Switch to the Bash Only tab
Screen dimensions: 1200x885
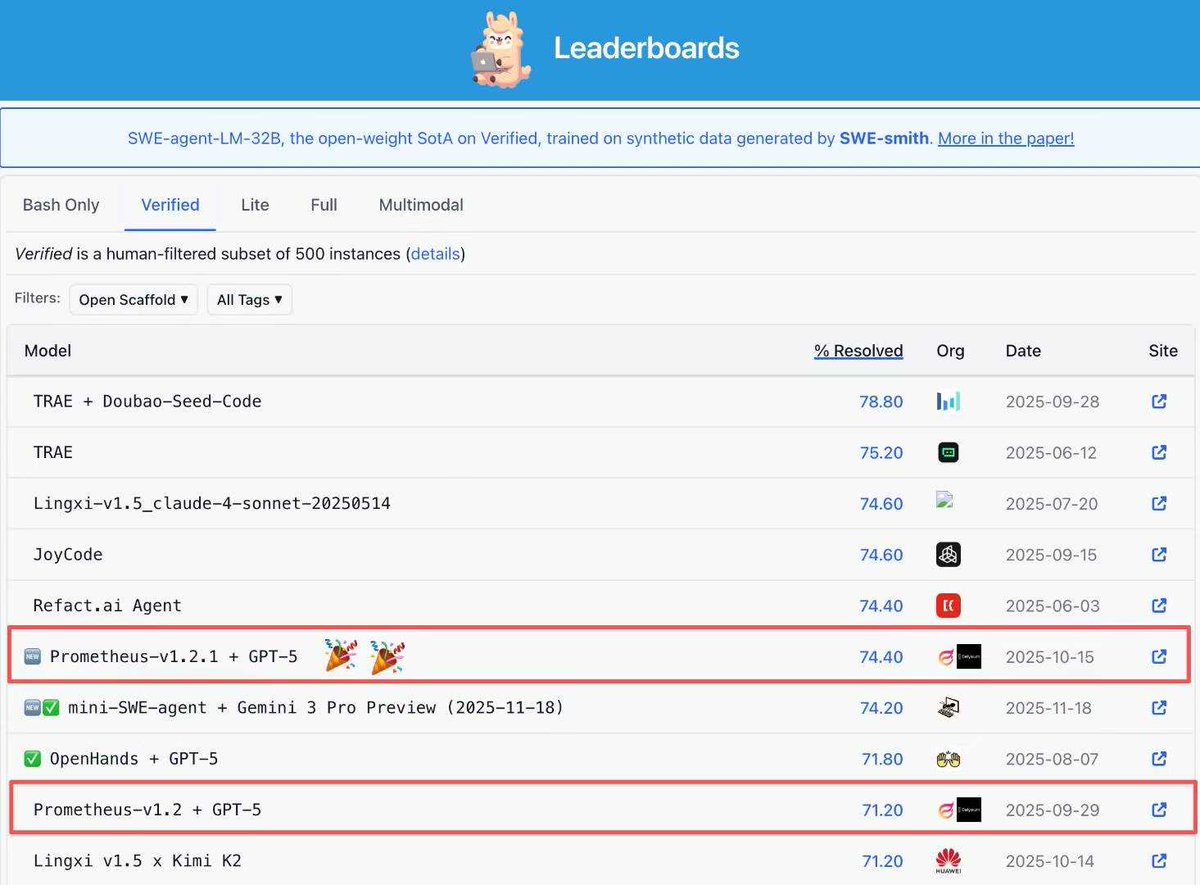pos(61,205)
